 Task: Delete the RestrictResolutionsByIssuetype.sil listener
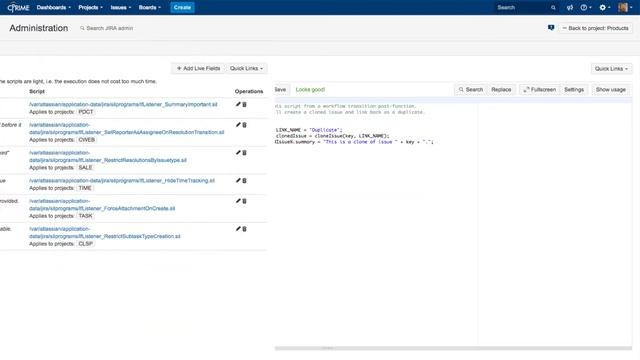[244, 153]
